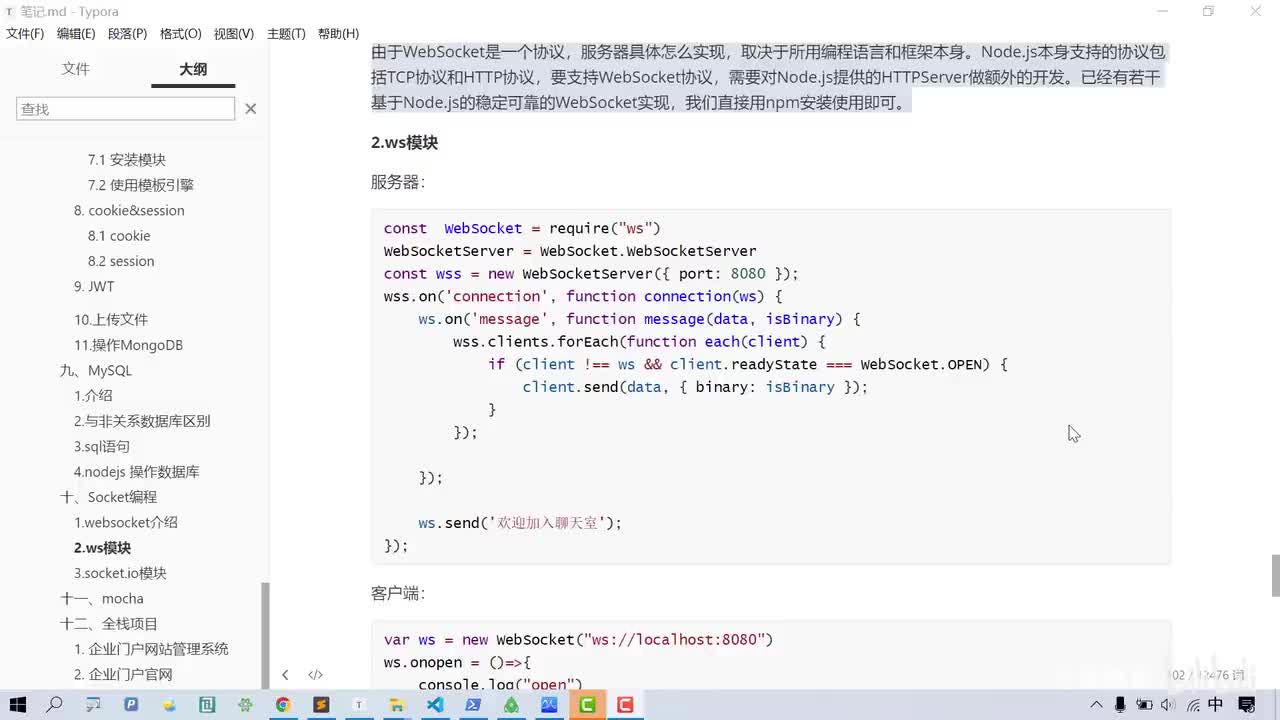Screen dimensions: 1280x720
Task: Open outline section 九、MySQL
Action: click(x=96, y=371)
